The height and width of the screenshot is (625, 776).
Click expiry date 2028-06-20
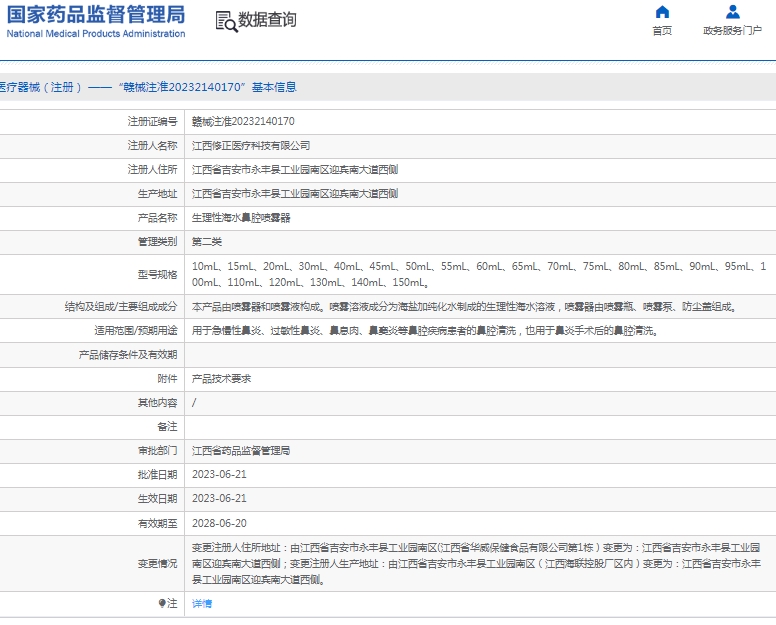219,523
